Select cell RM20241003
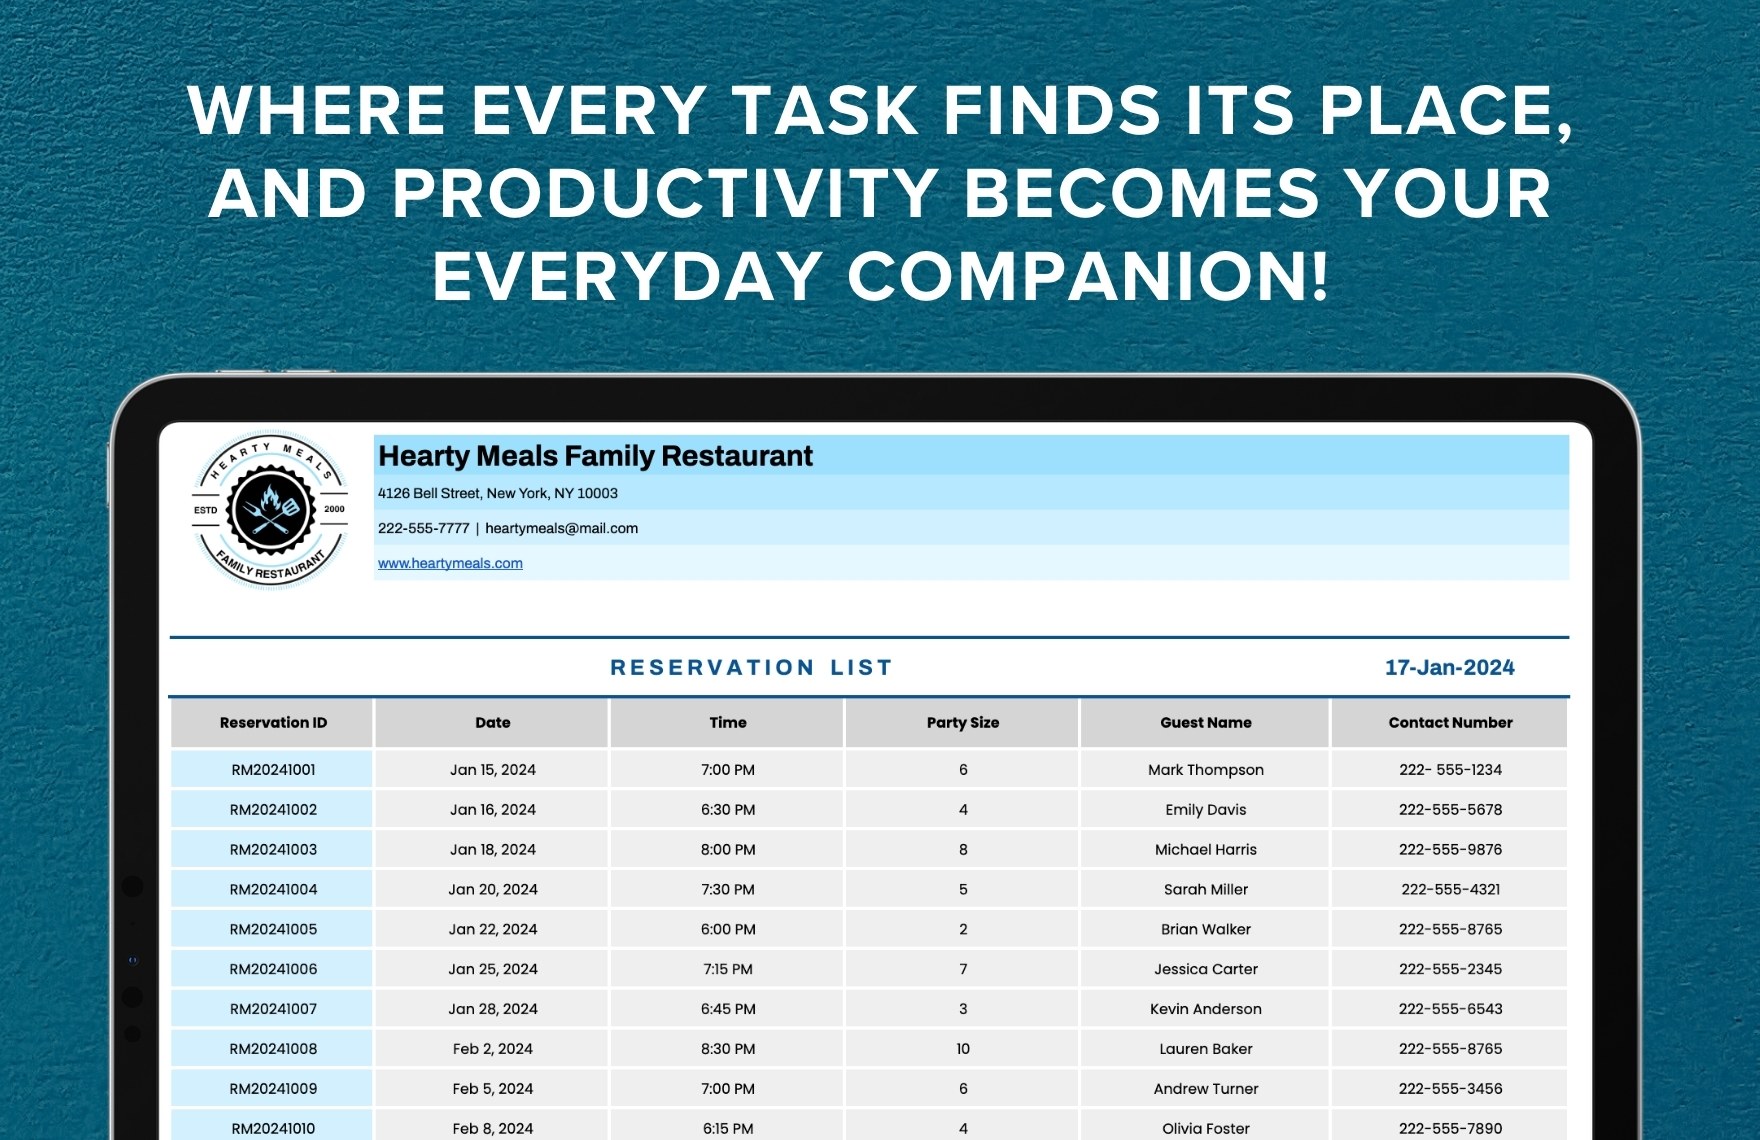The height and width of the screenshot is (1140, 1760). click(273, 849)
